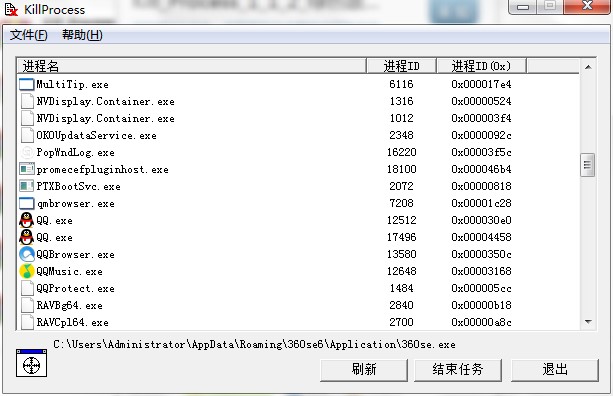Screen dimensions: 613x396
Task: Click the 360se.exe file path text
Action: point(255,344)
